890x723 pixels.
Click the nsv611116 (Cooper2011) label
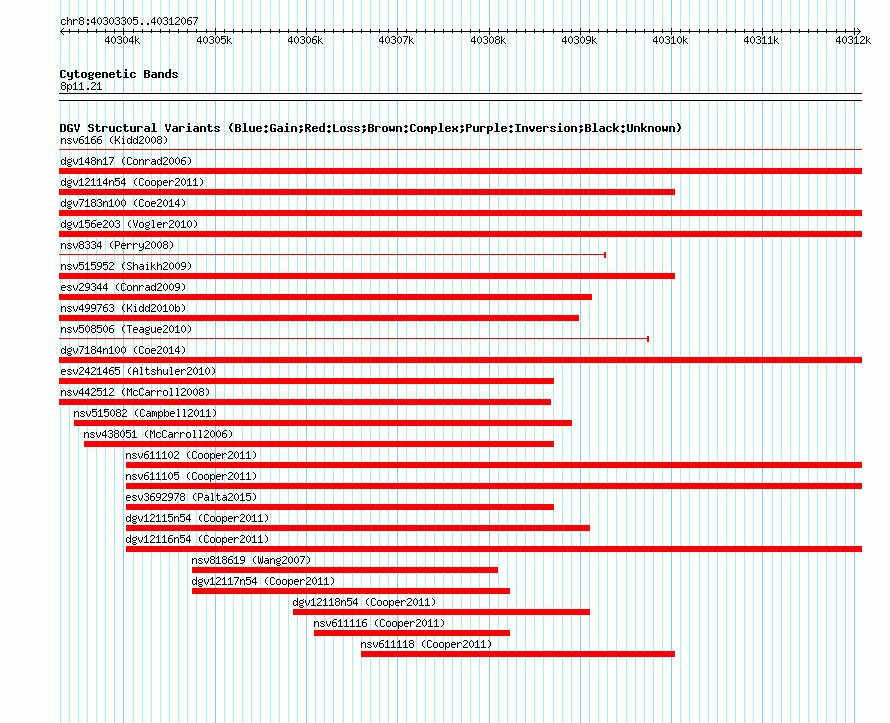click(379, 623)
